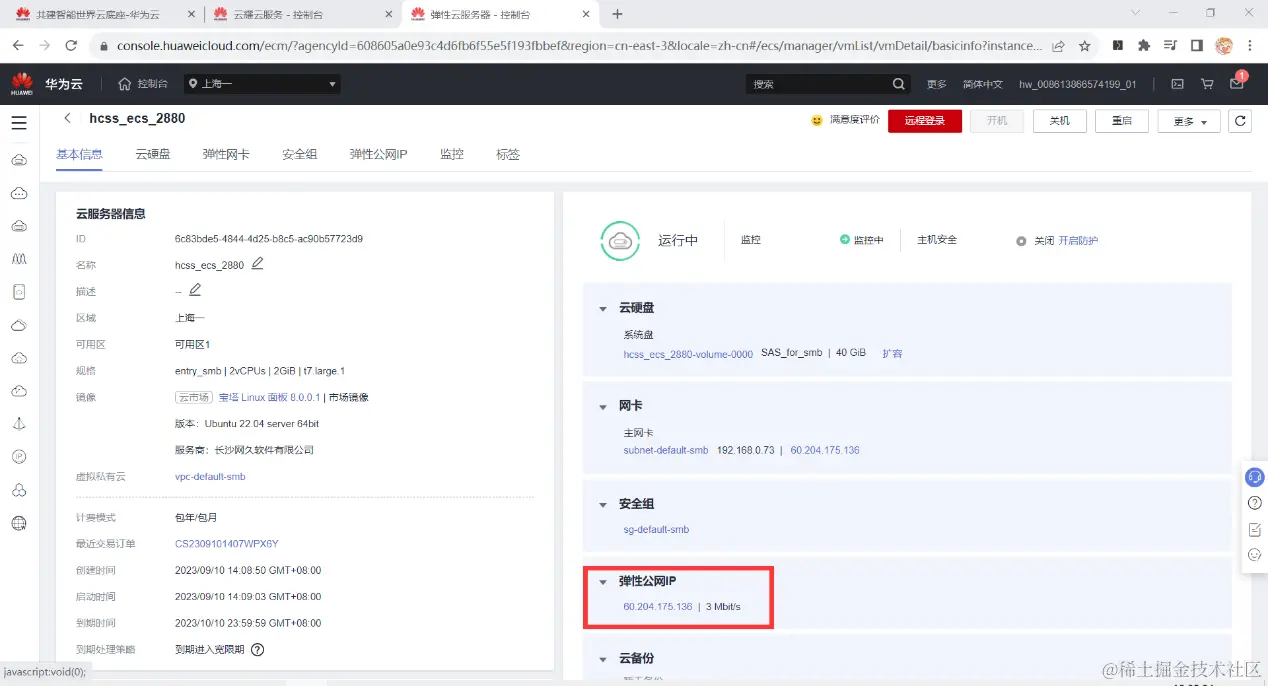
Task: Collapse the 云硬盘 section
Action: [x=603, y=308]
